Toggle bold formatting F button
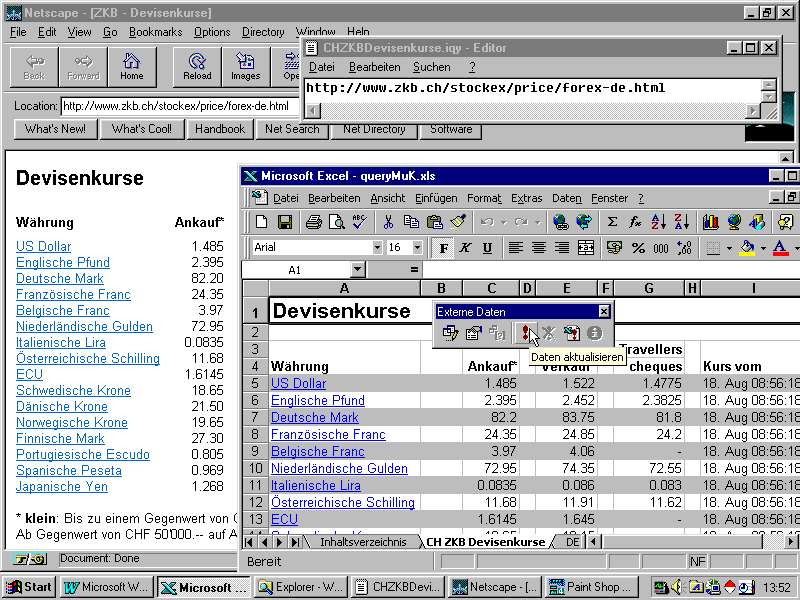800x600 pixels. pos(443,248)
